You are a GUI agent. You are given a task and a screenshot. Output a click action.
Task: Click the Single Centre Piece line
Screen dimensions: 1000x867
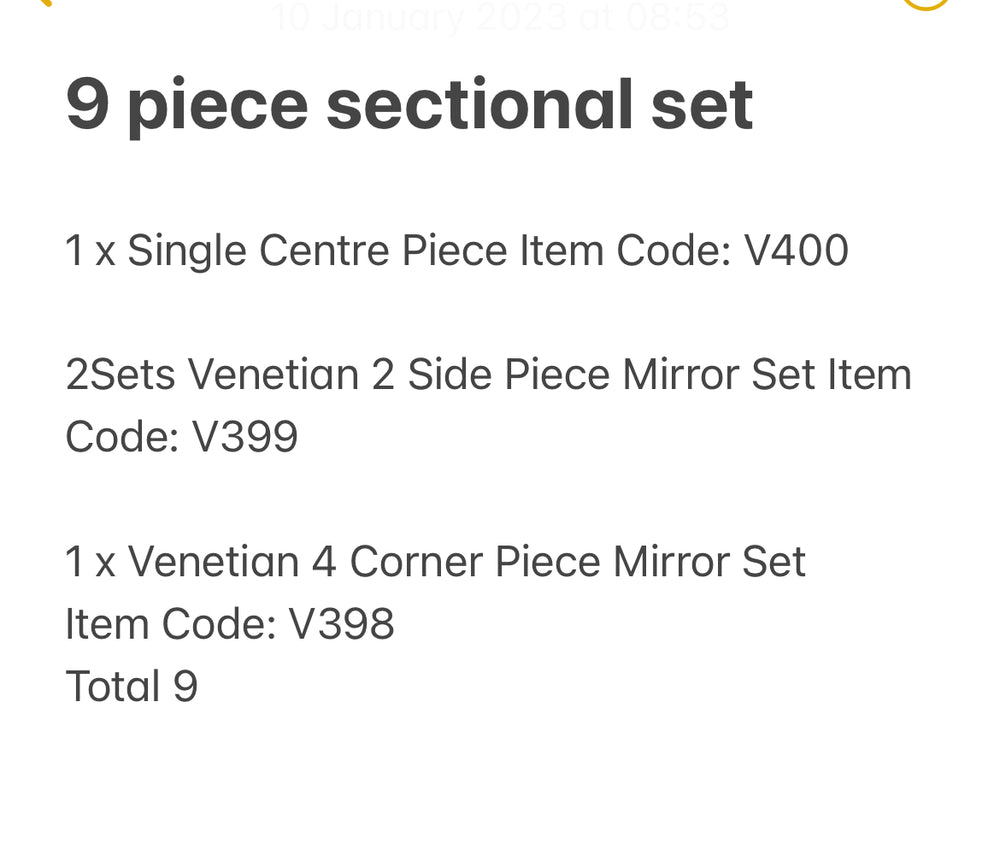(x=456, y=250)
